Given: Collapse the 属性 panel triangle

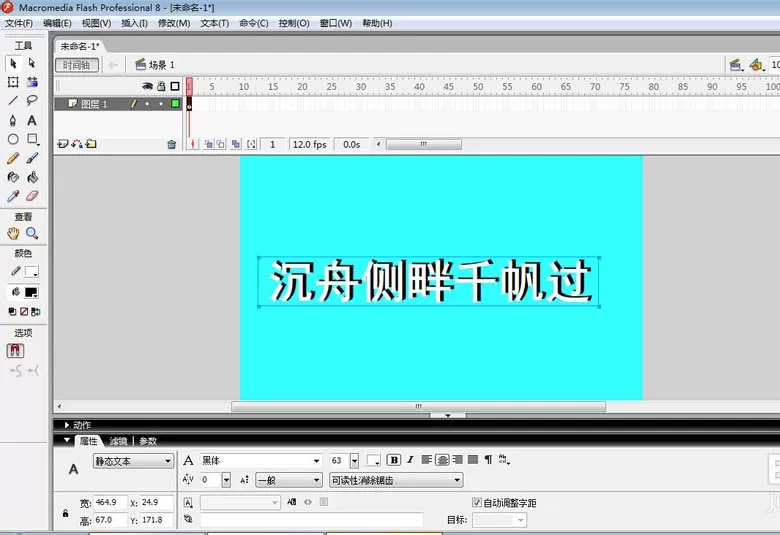Looking at the screenshot, I should pos(67,440).
